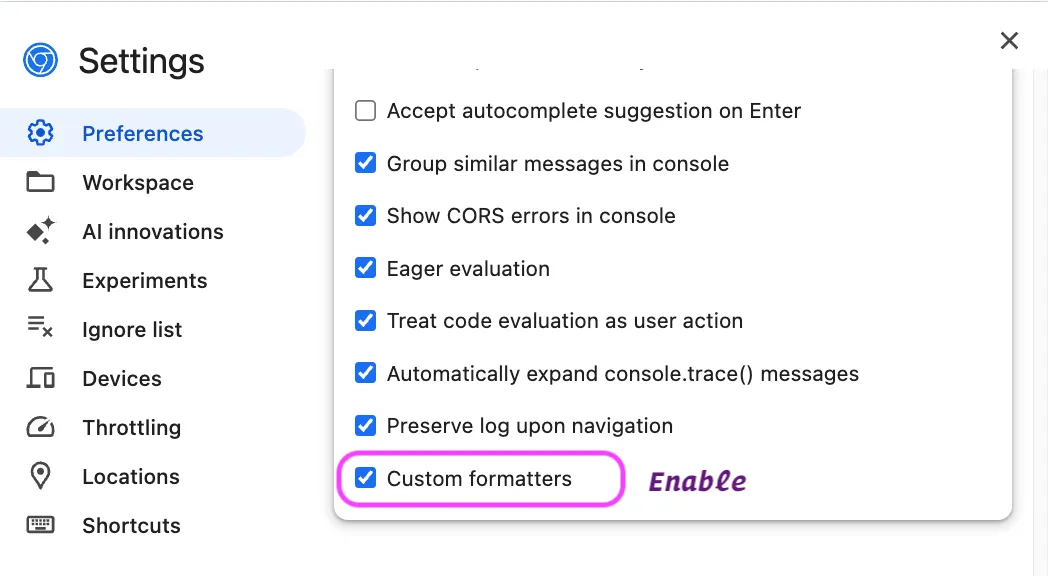Click the Shortcuts keyboard icon
The width and height of the screenshot is (1048, 576).
click(40, 525)
